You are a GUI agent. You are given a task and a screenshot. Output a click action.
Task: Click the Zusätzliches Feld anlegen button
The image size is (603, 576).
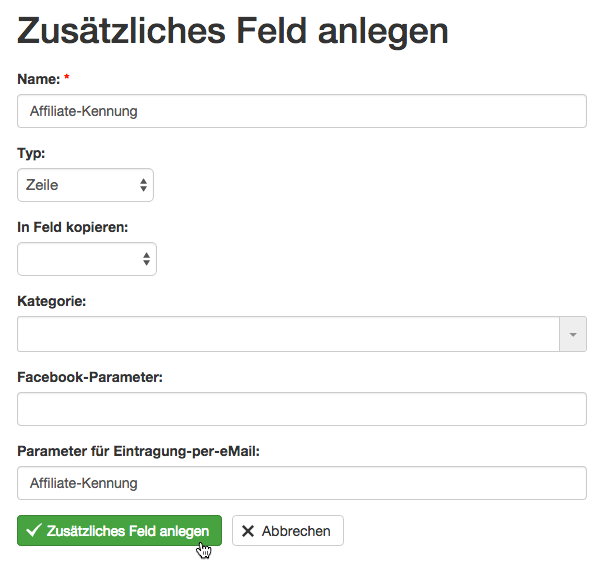point(120,531)
